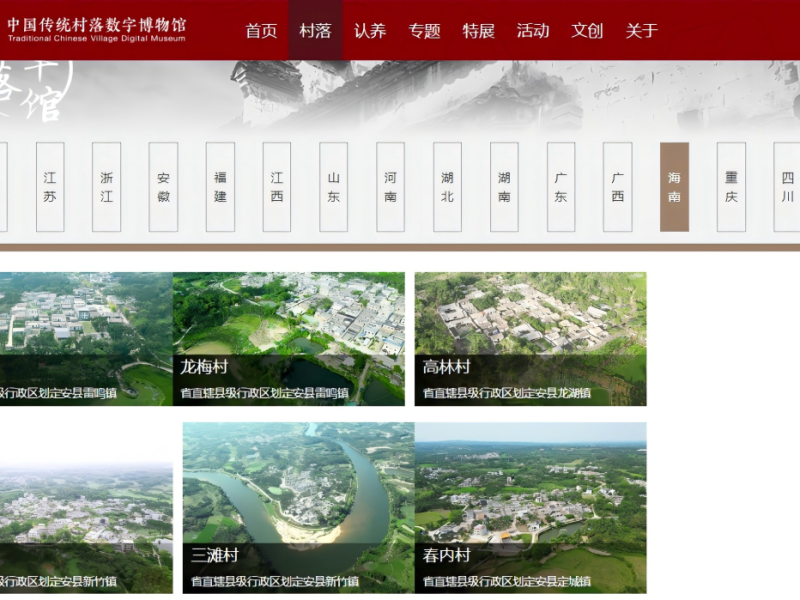Open the 高林村 village thumbnail
800x600 pixels.
tap(531, 339)
